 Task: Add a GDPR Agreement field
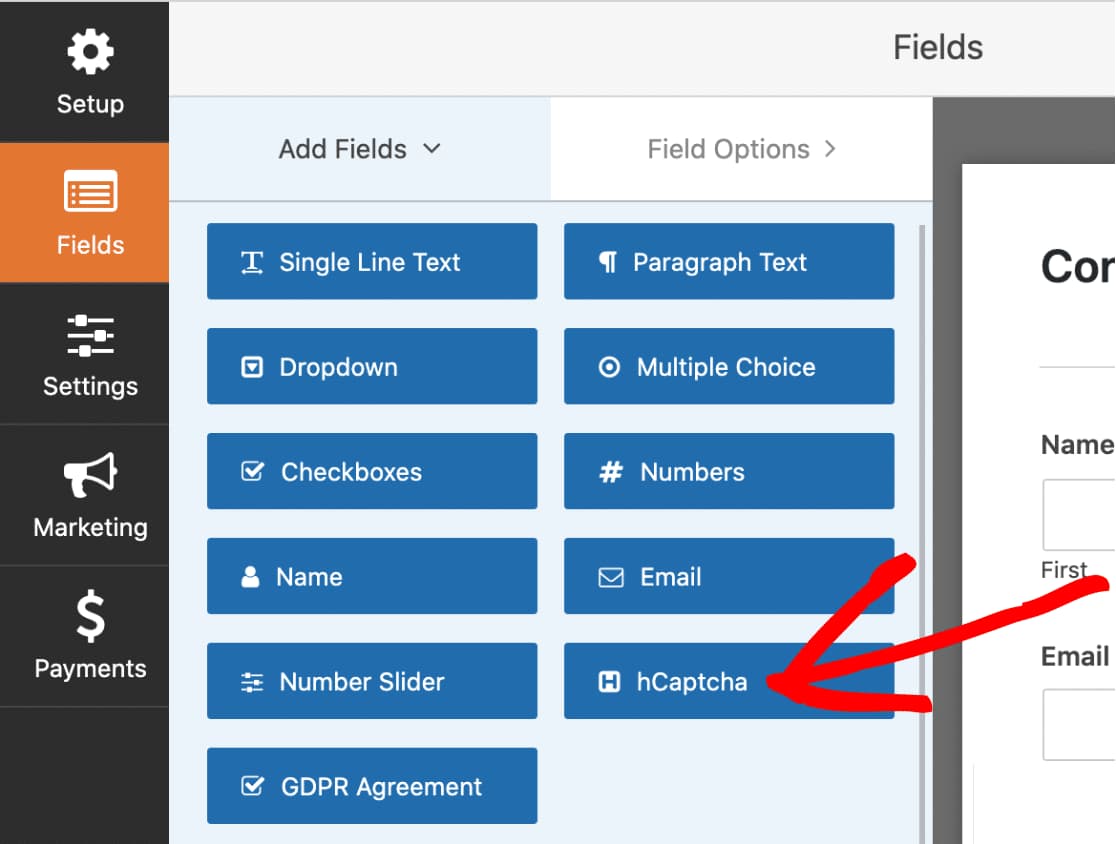pyautogui.click(x=371, y=786)
